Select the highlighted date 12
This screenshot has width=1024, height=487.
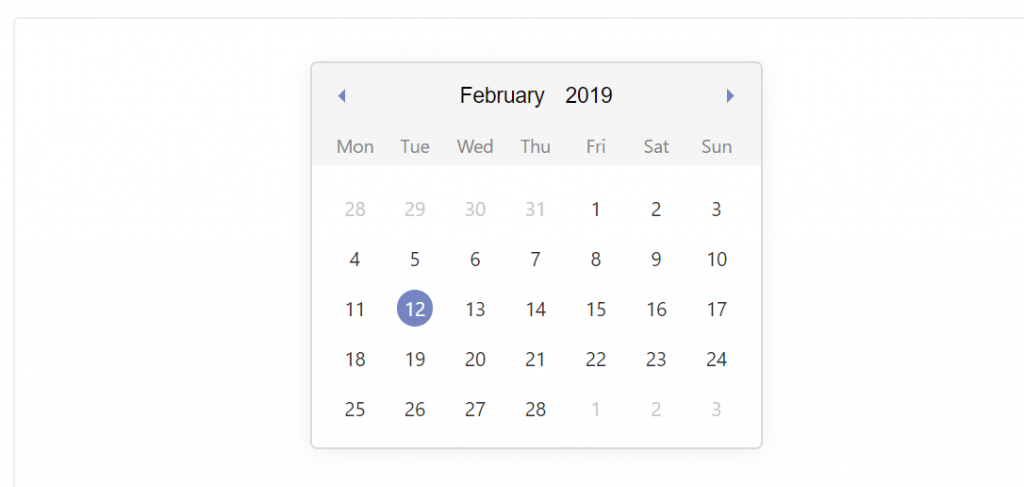pyautogui.click(x=415, y=309)
